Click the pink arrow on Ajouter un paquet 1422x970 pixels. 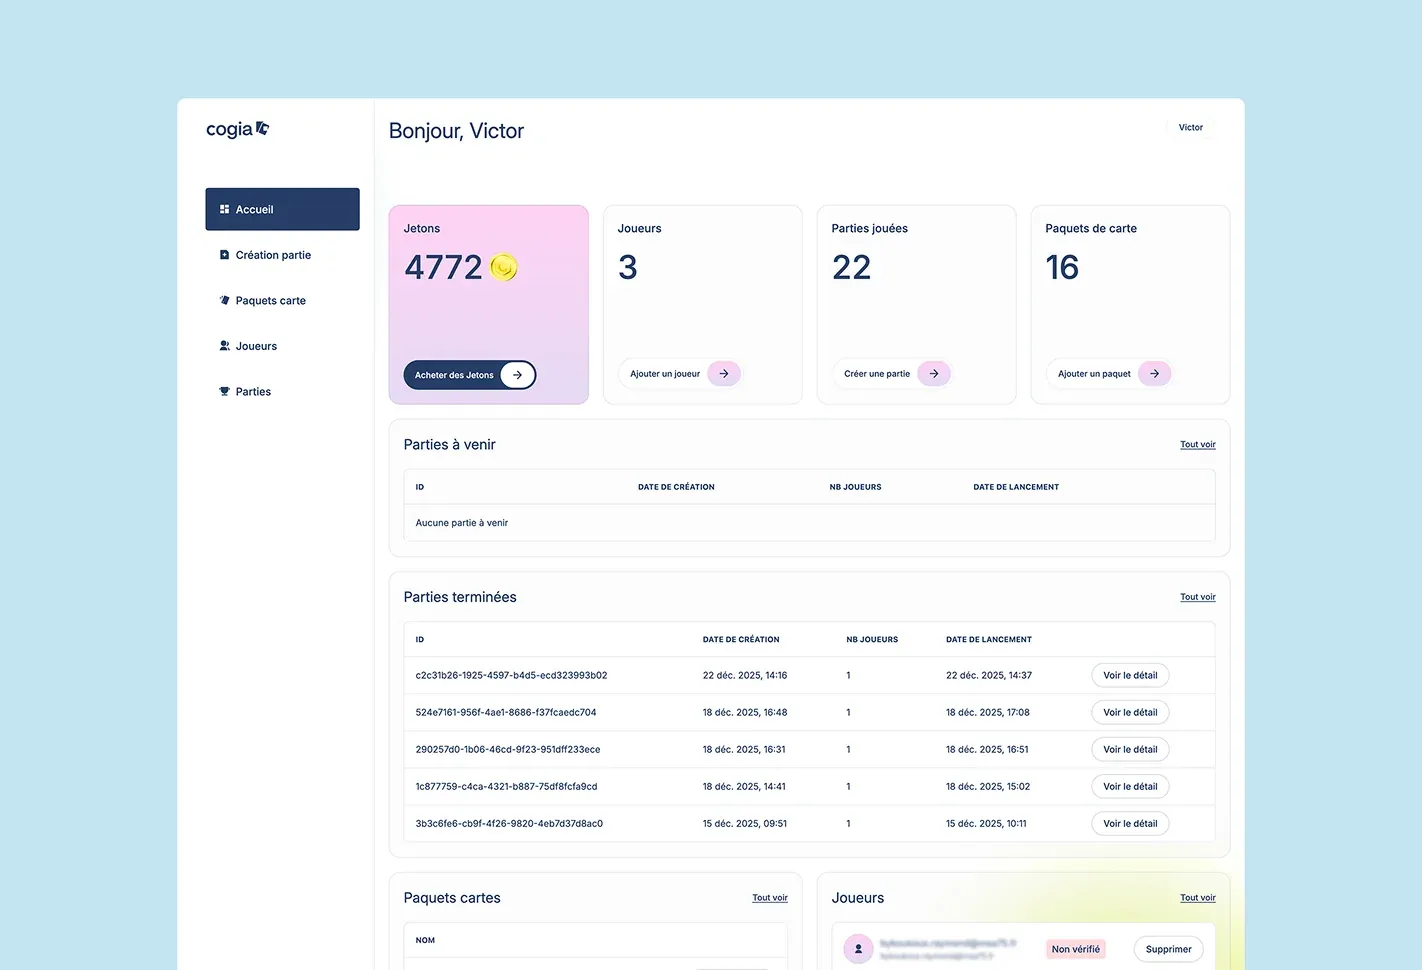1154,374
